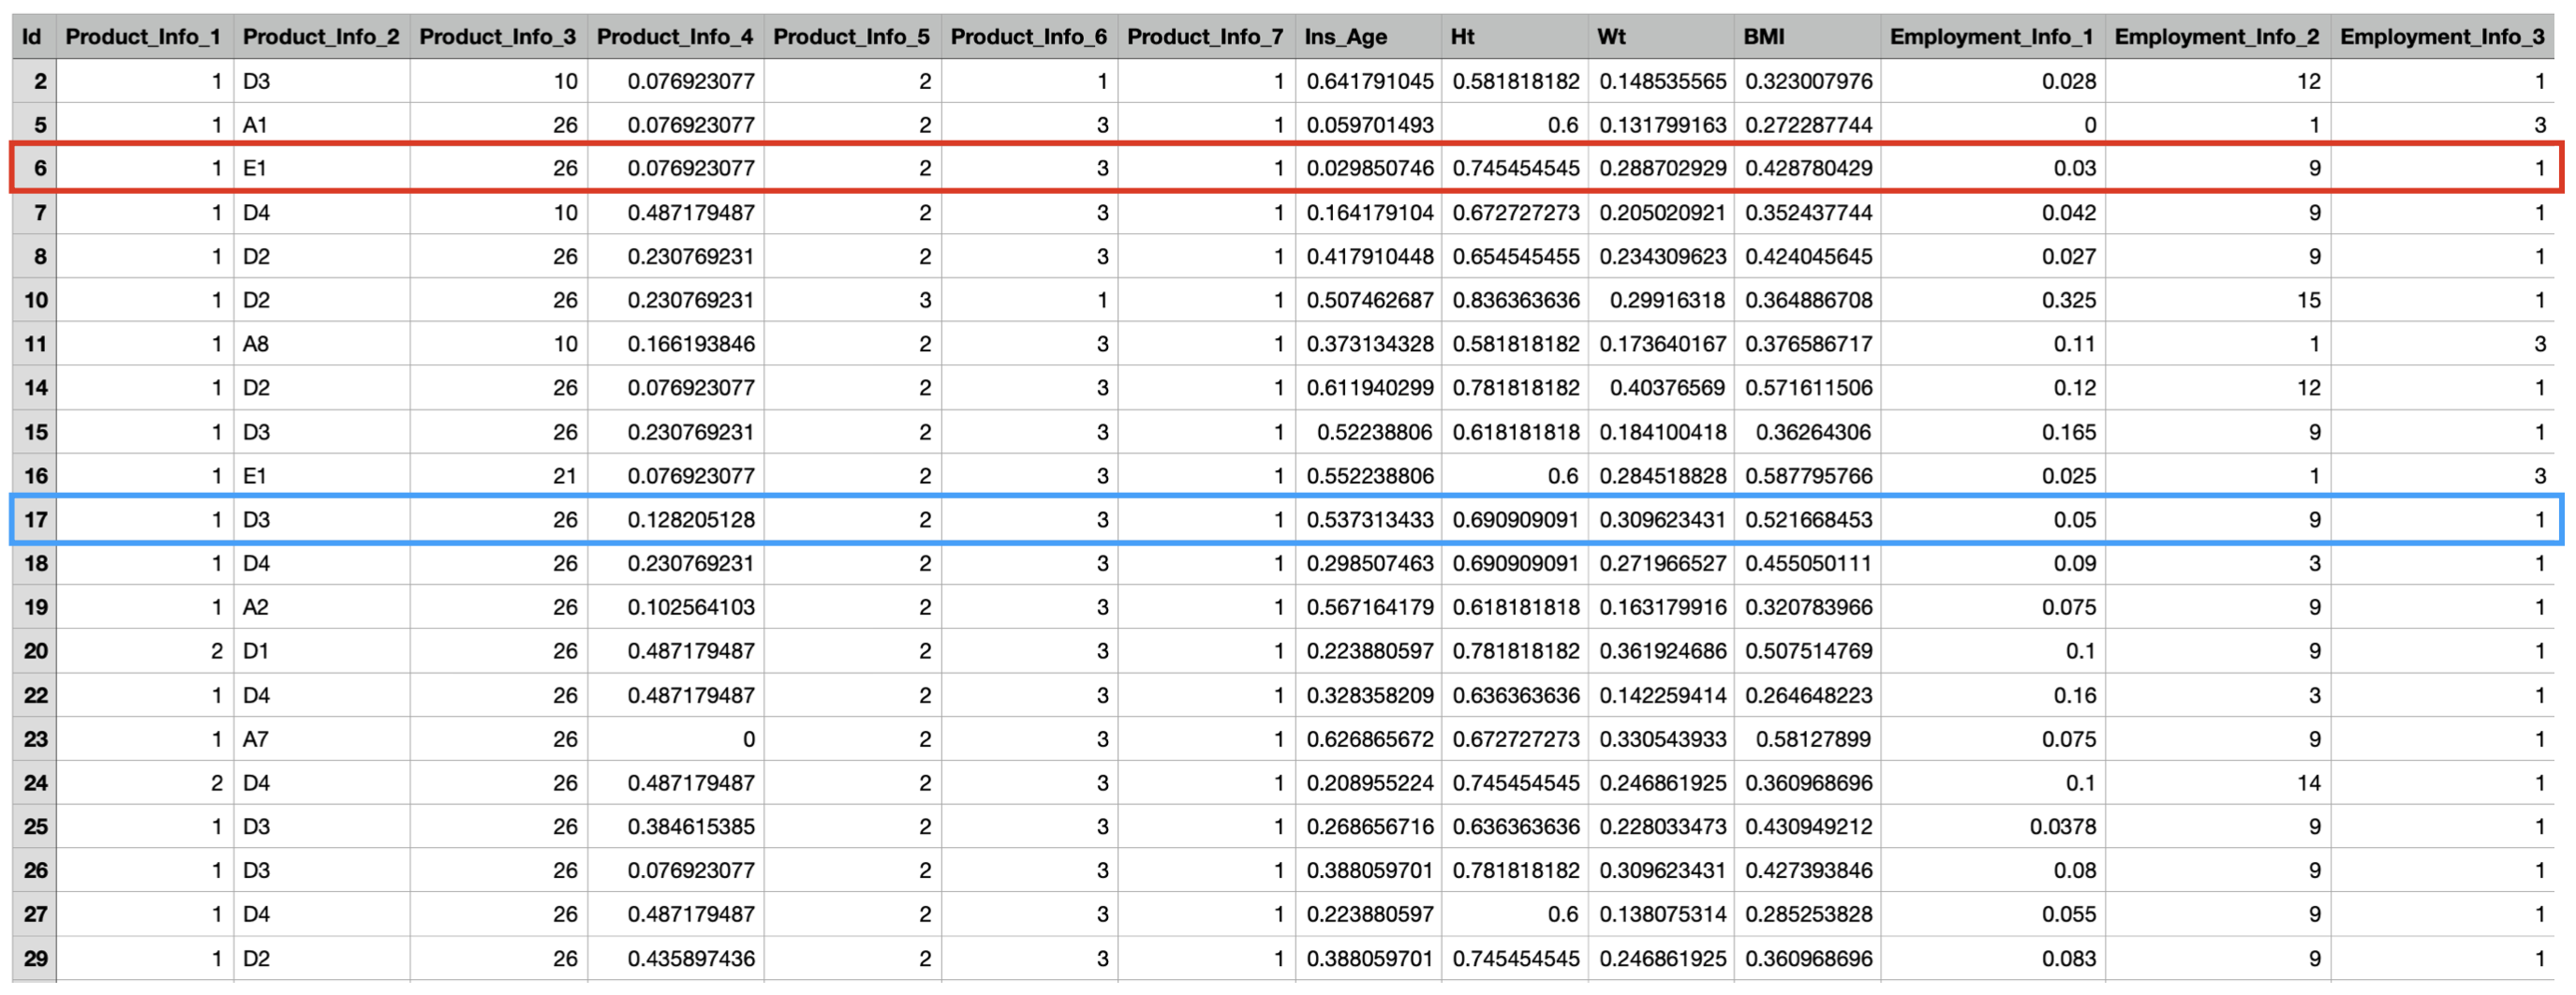Viewport: 2576px width, 995px height.
Task: Select the Product_Info_5 column header
Action: click(853, 37)
